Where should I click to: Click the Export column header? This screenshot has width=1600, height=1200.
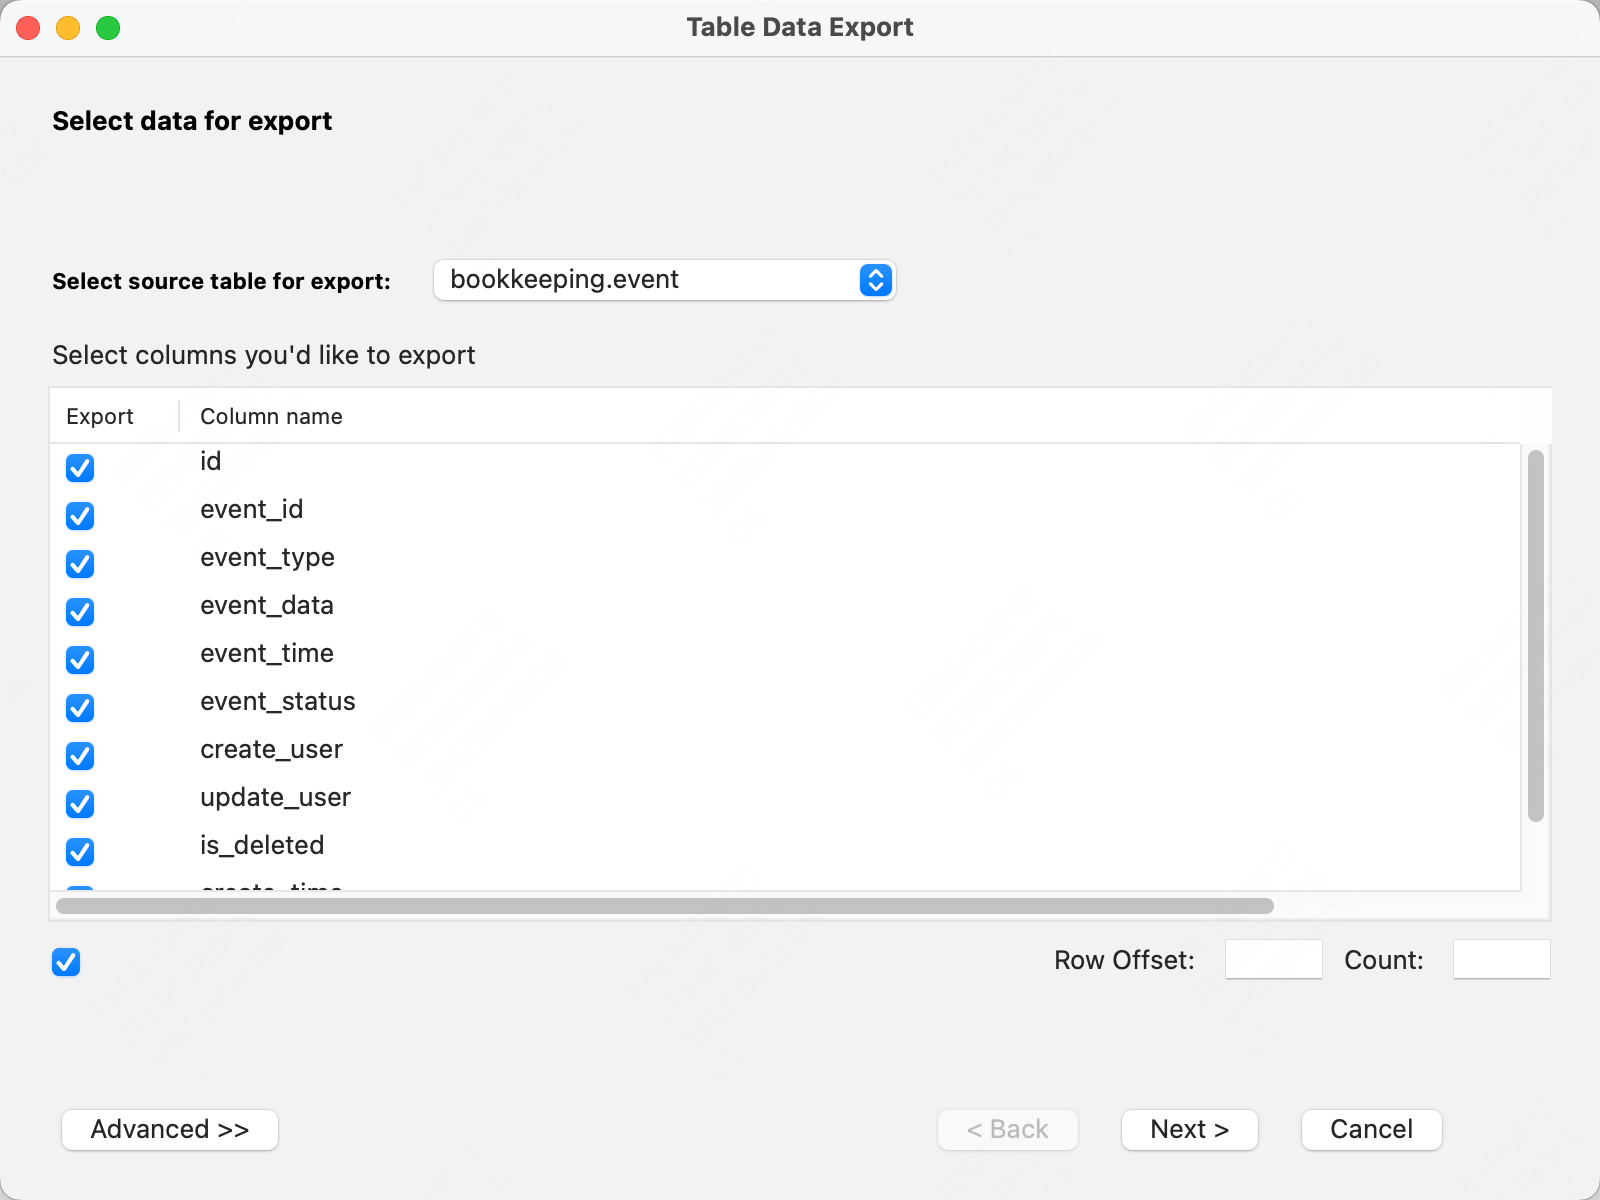pyautogui.click(x=100, y=417)
